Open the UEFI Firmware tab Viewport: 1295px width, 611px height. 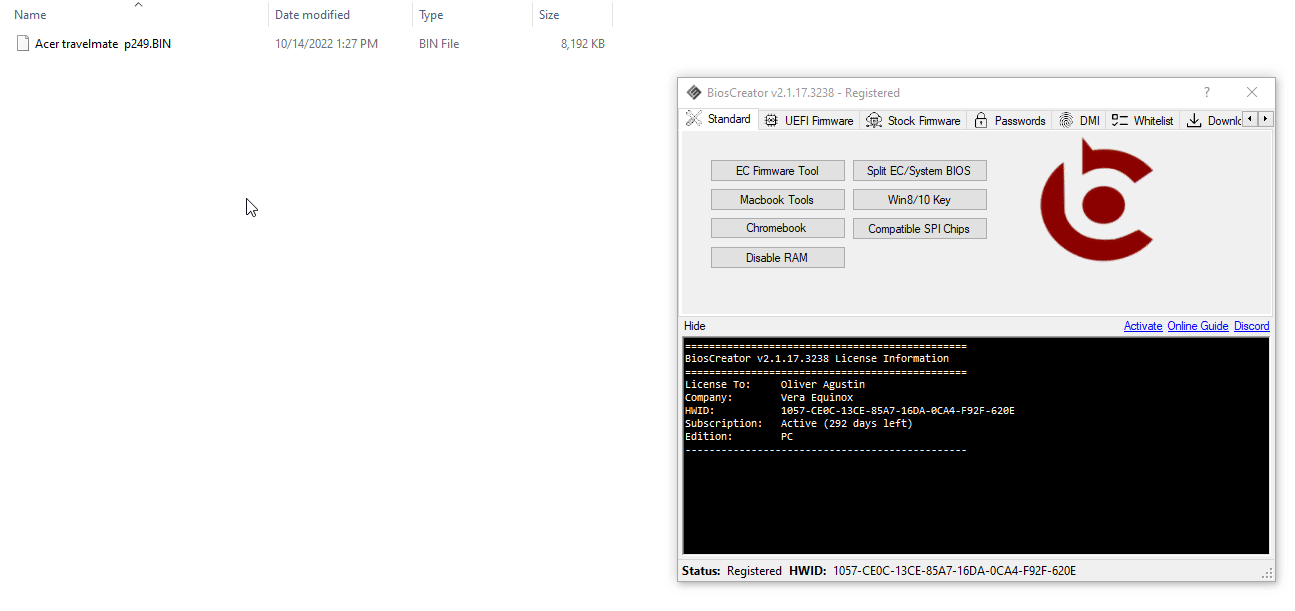809,121
